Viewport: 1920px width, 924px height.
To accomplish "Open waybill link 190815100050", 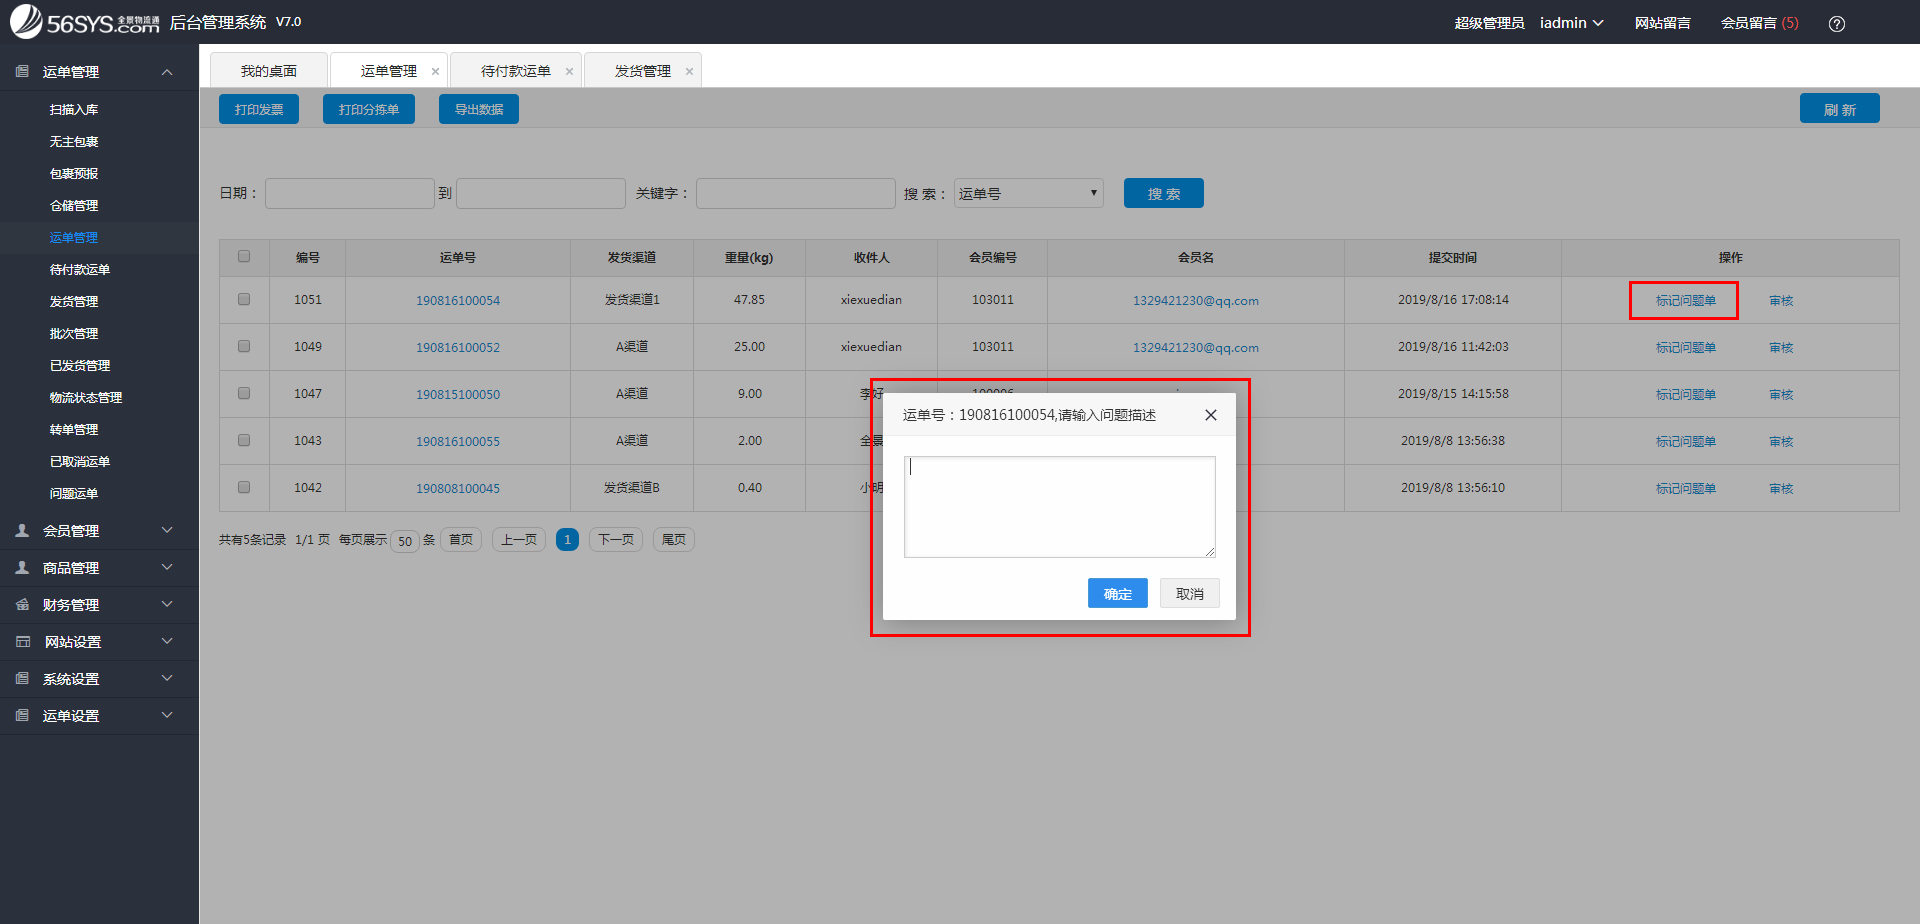I will 458,394.
